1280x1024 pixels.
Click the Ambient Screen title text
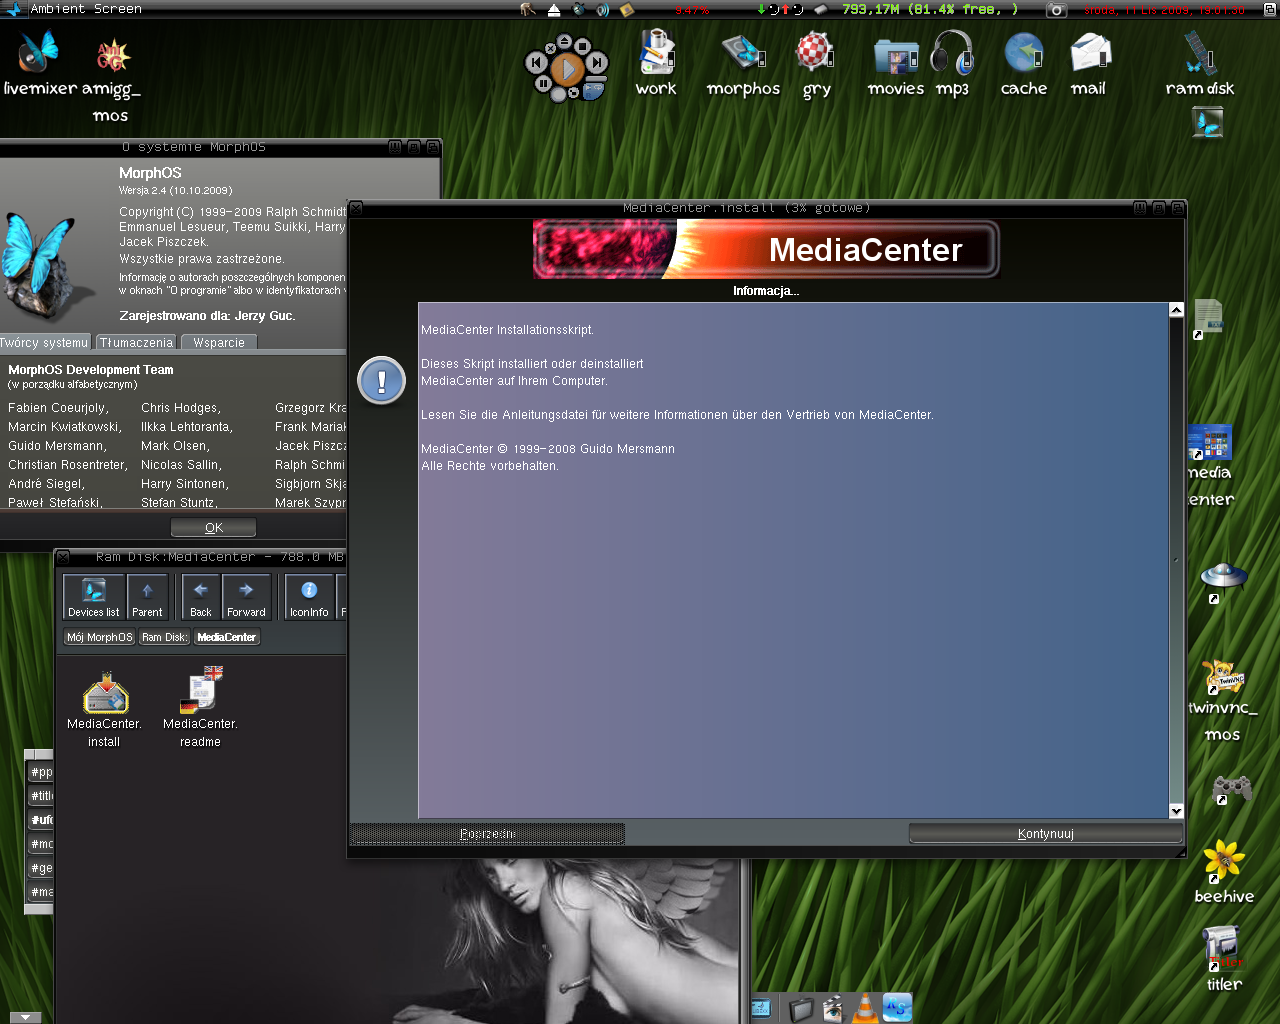(x=86, y=9)
